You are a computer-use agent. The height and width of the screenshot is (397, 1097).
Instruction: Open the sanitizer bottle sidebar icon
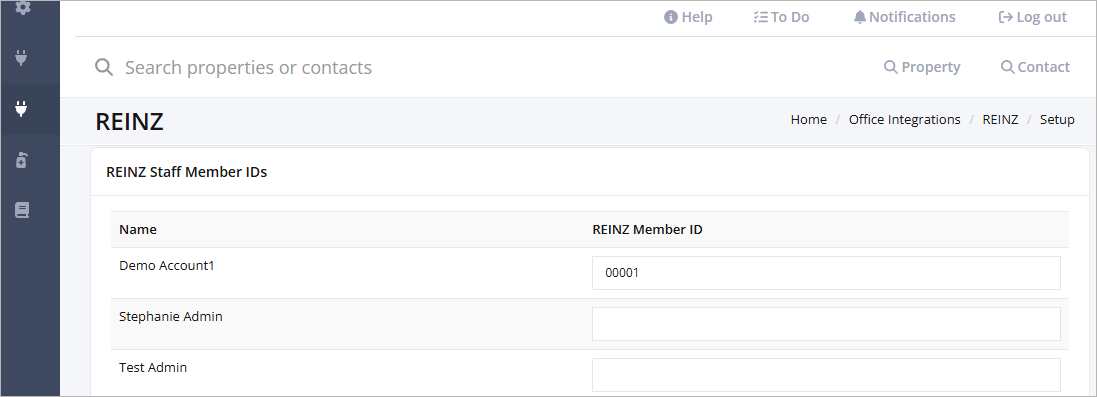pos(21,160)
